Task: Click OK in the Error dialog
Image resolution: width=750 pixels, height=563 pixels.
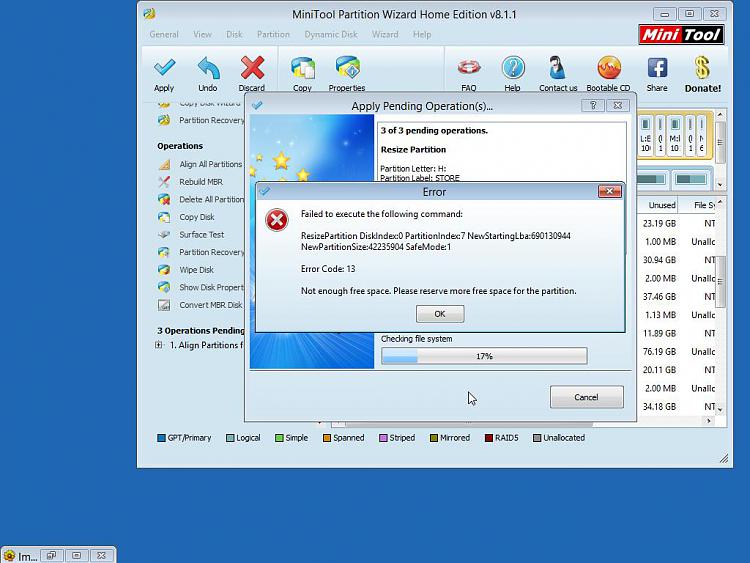Action: tap(440, 314)
